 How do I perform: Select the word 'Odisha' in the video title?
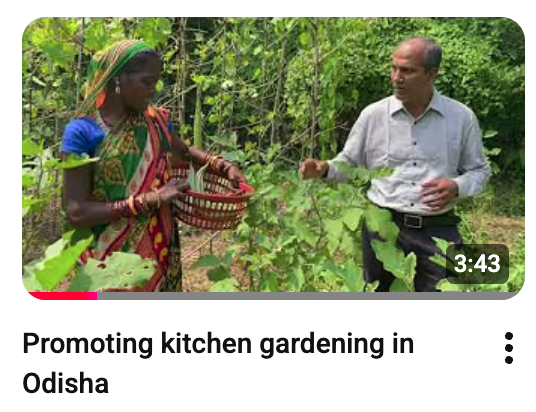coord(66,383)
